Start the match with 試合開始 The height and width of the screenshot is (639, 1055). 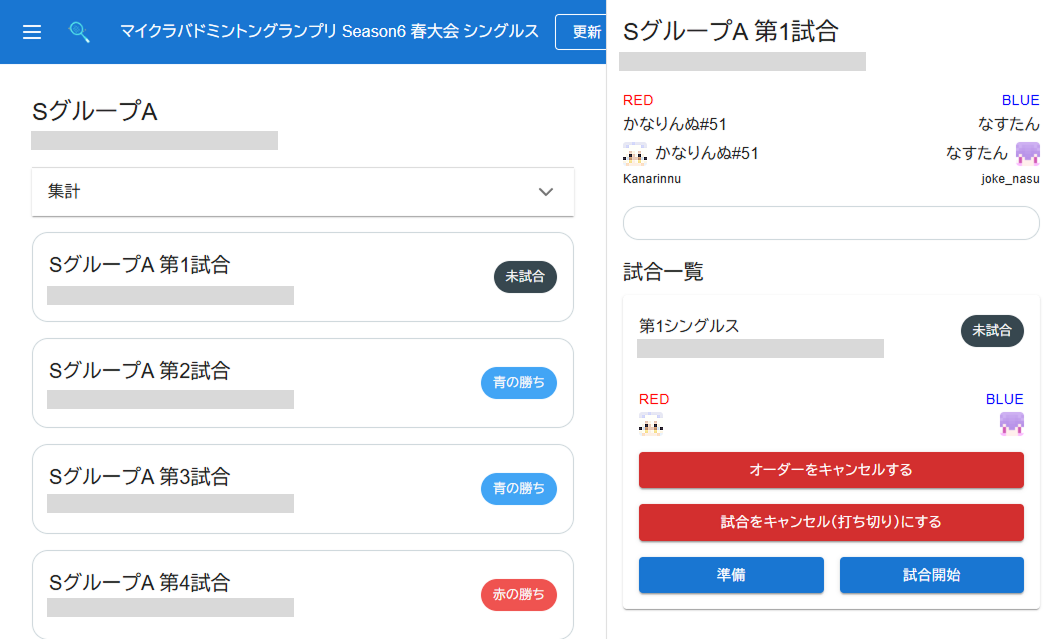[x=931, y=575]
